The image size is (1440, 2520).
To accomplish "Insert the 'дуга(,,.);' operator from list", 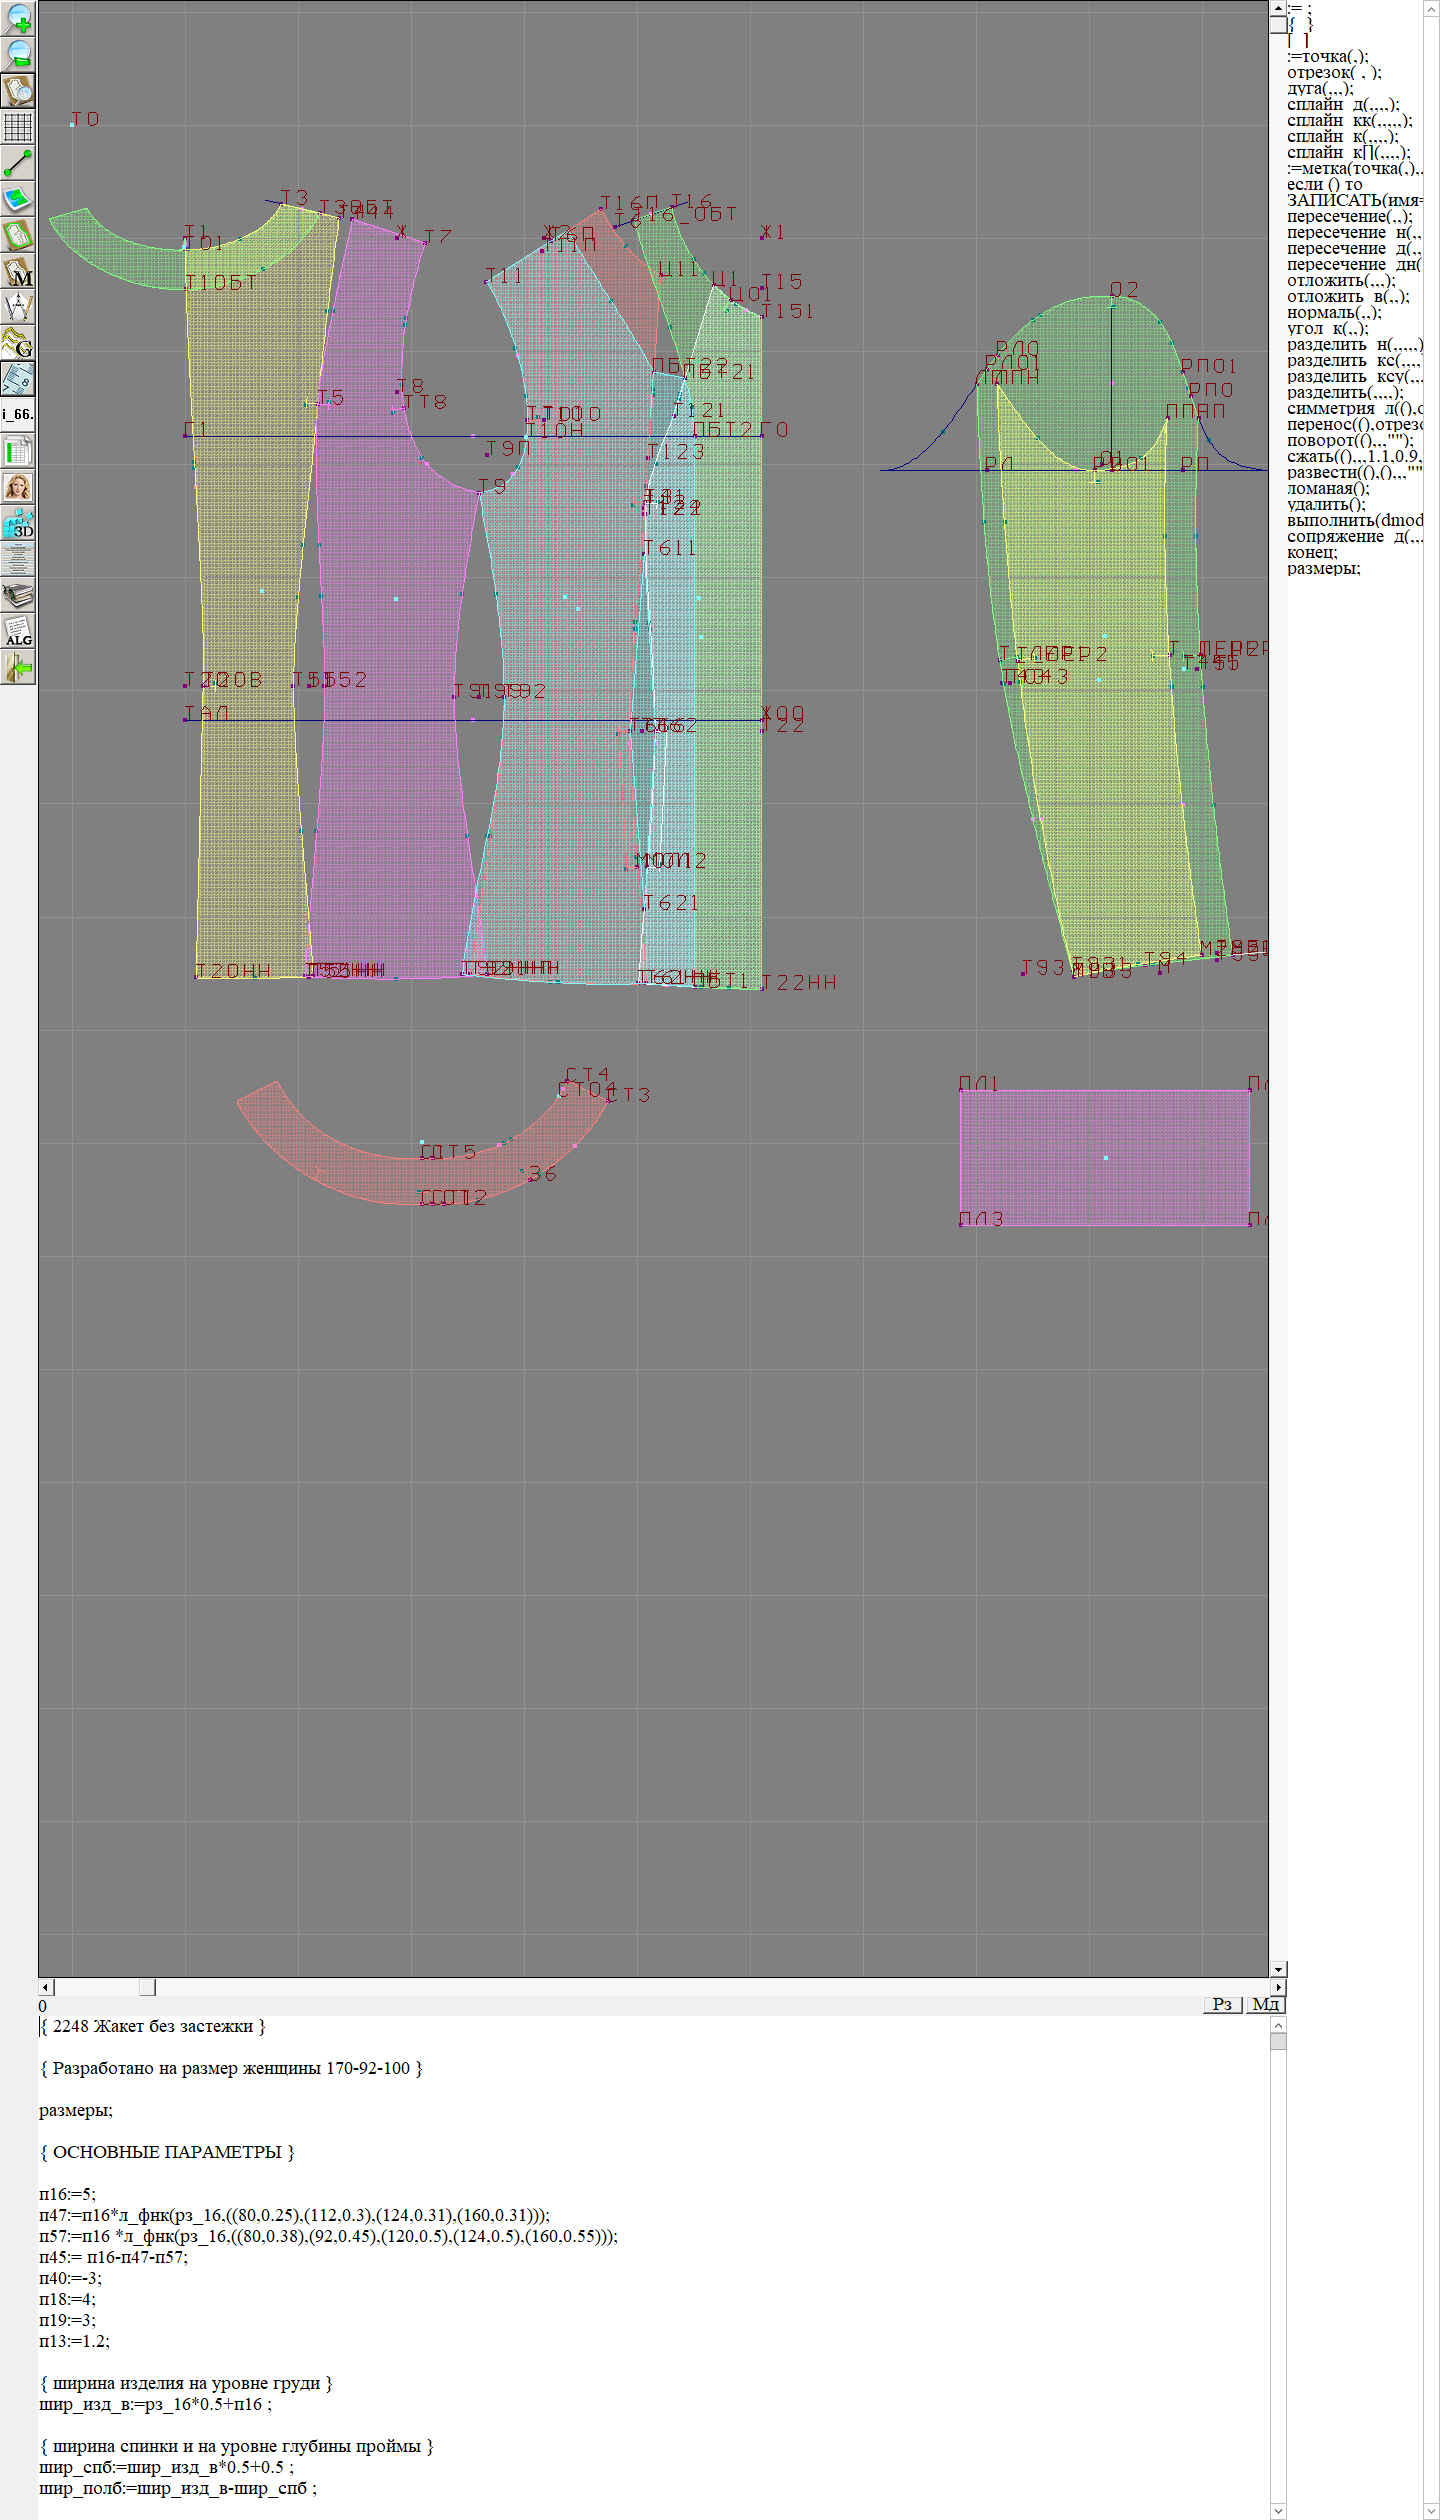I will tap(1319, 88).
